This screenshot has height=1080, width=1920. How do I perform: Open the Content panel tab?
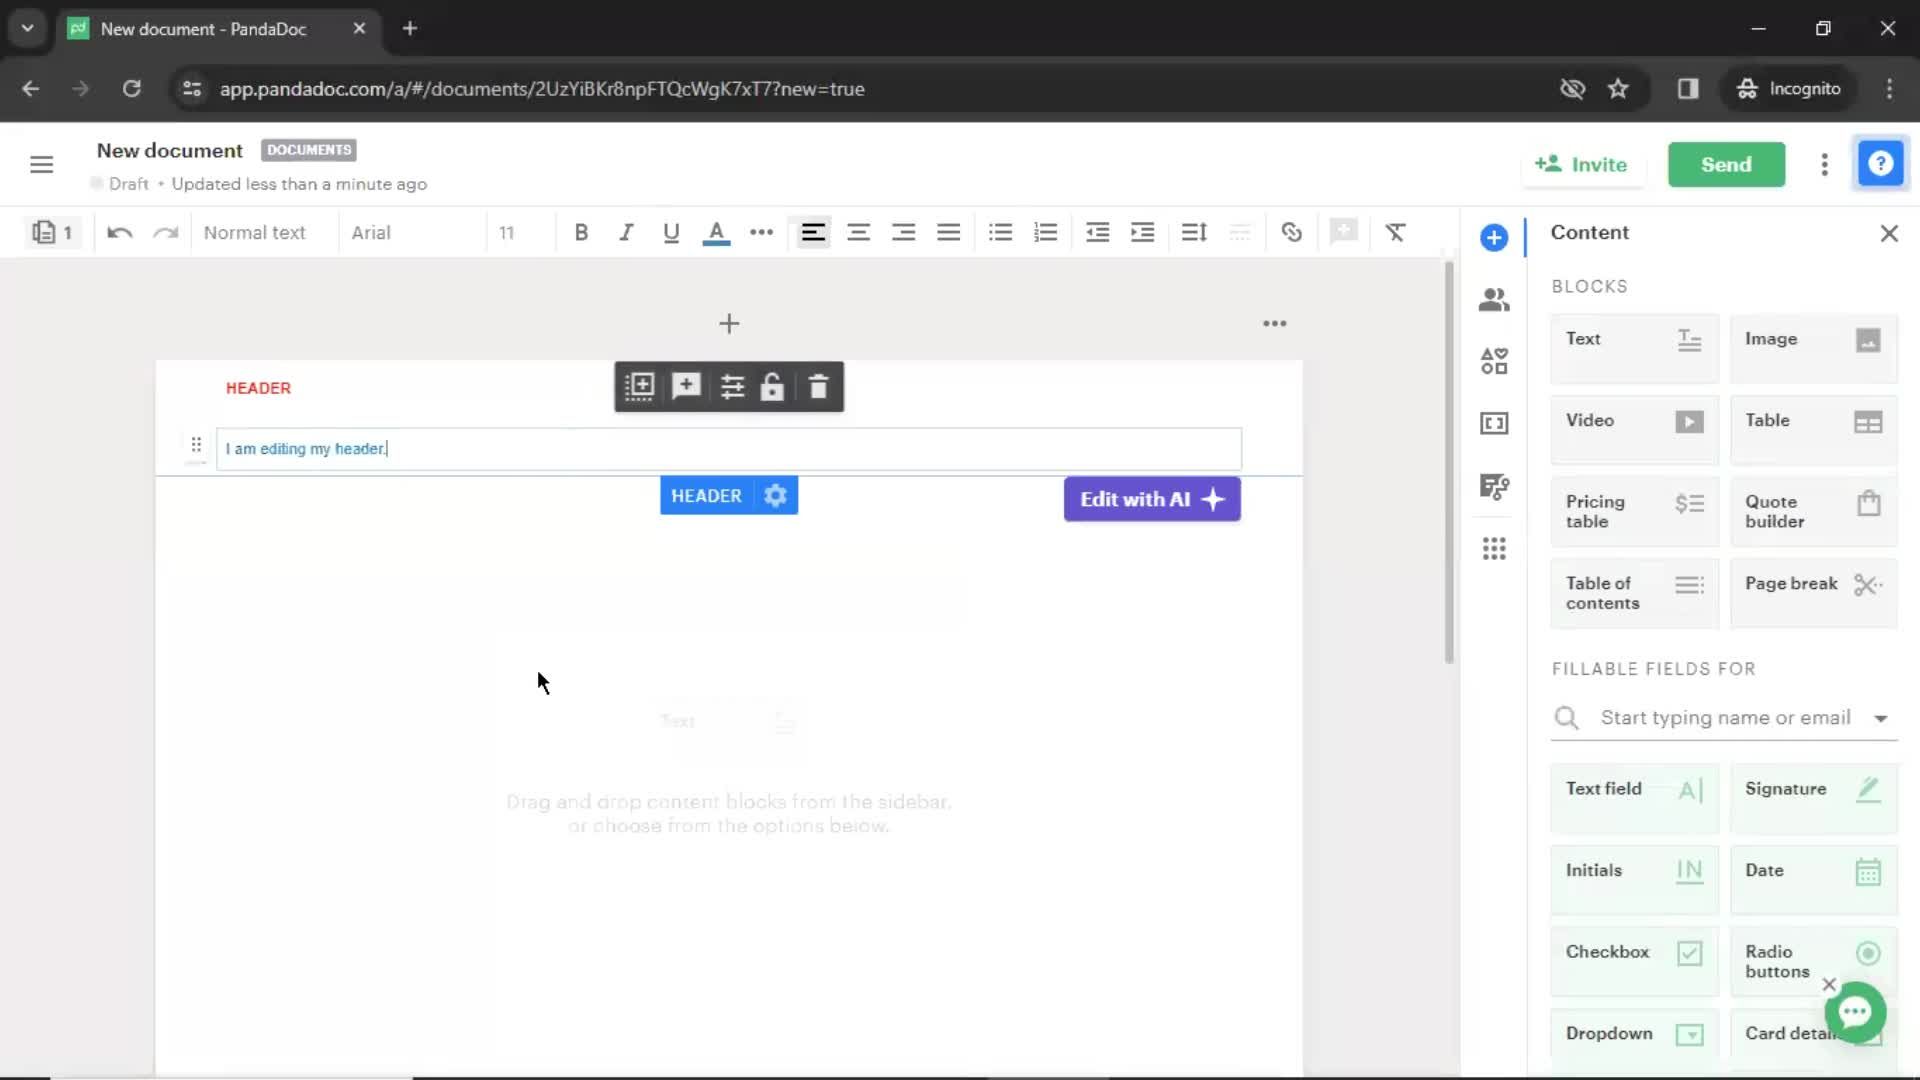[1493, 237]
